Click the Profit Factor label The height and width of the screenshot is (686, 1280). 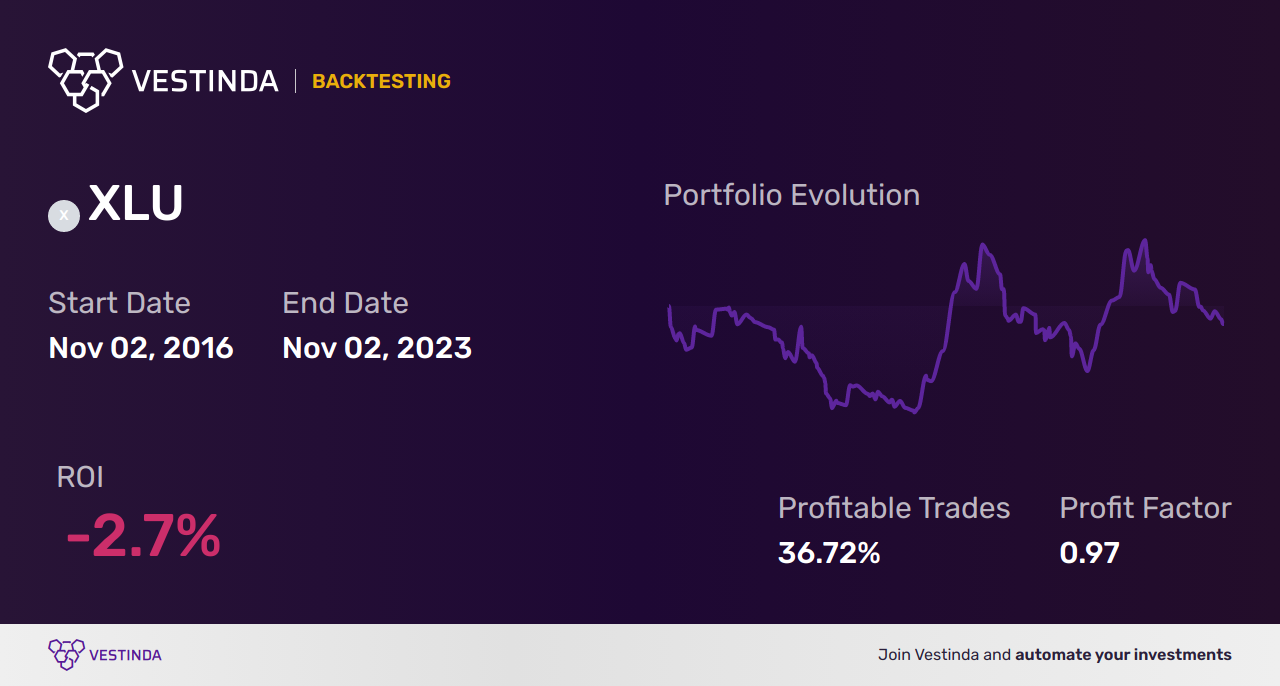pyautogui.click(x=1145, y=508)
